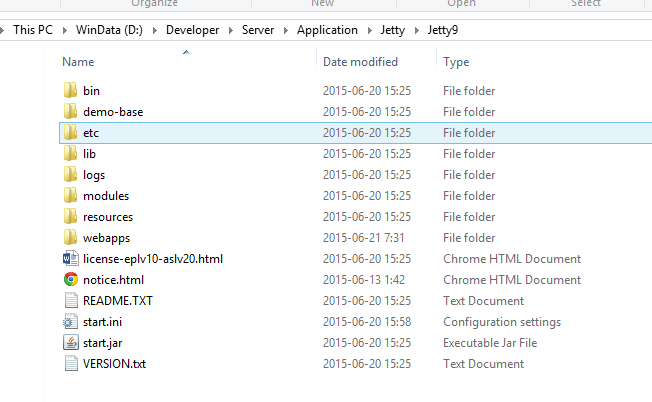Screen dimensions: 652x402
Task: Select file start.jar by name
Action: 103,343
